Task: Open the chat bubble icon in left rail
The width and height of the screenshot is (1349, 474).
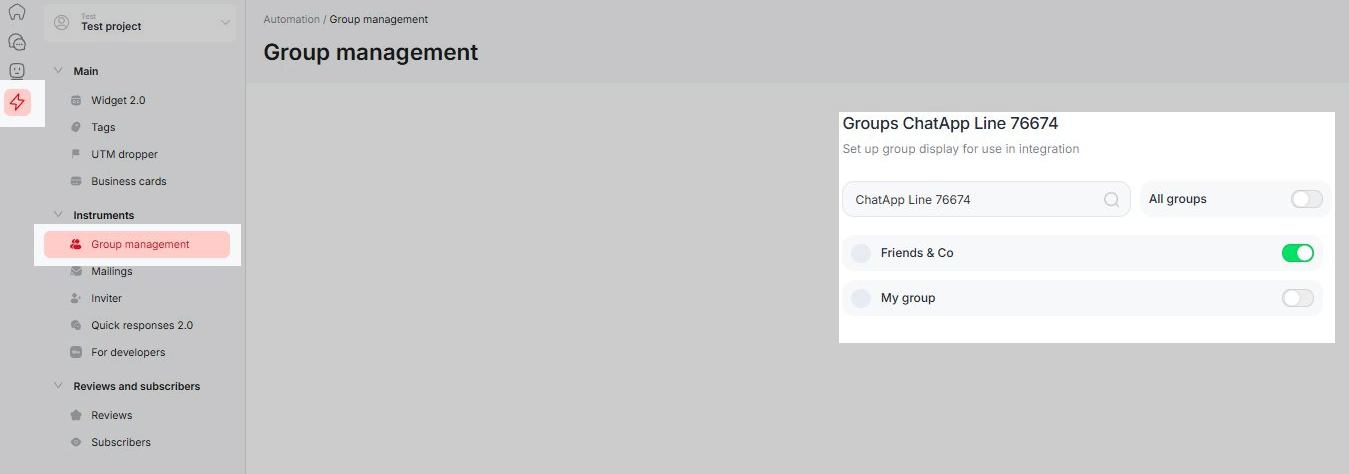Action: pos(17,42)
